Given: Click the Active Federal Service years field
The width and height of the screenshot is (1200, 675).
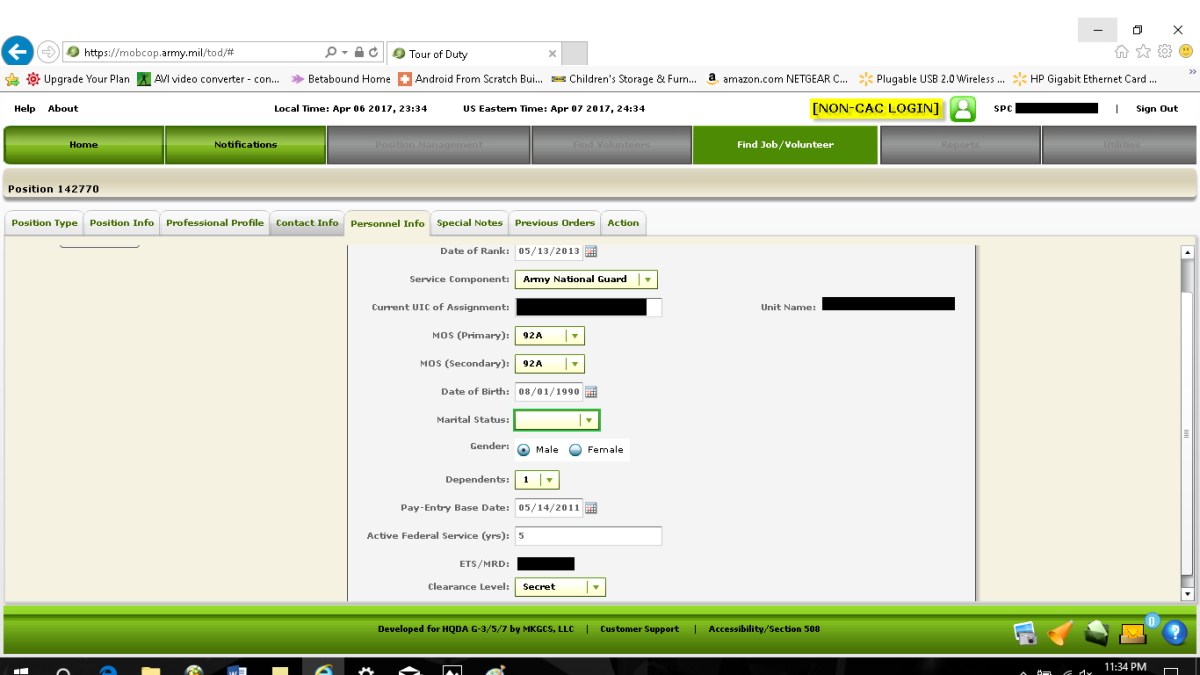Looking at the screenshot, I should point(588,536).
